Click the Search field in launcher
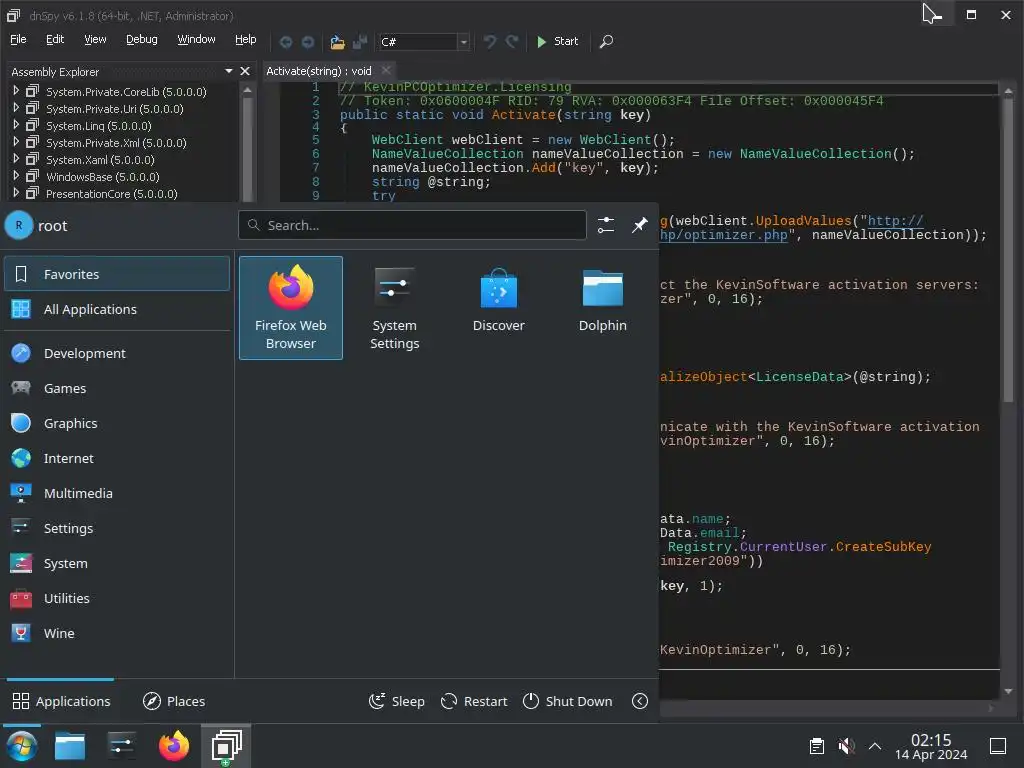 click(x=412, y=225)
